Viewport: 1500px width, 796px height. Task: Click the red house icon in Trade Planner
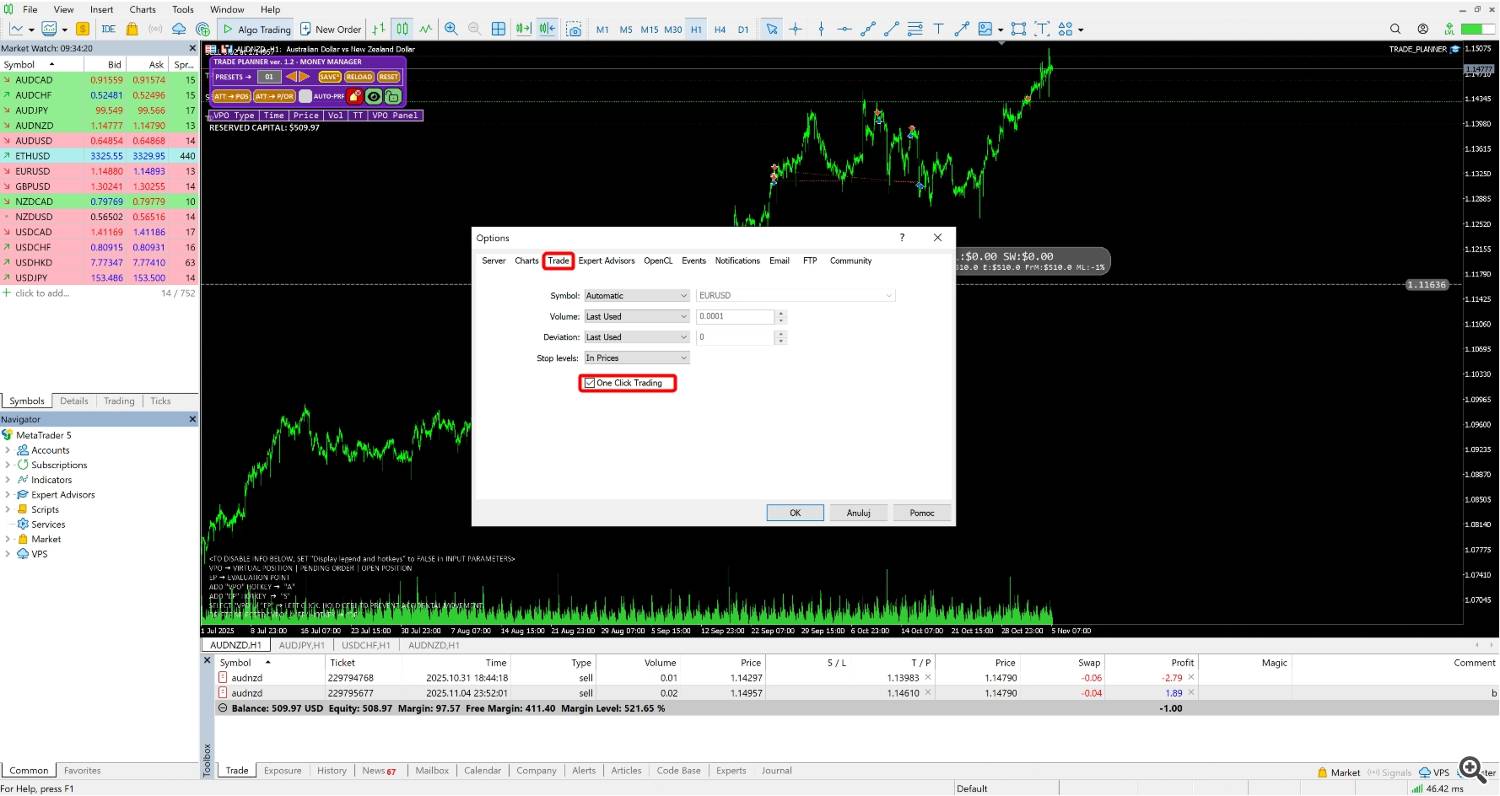point(355,97)
